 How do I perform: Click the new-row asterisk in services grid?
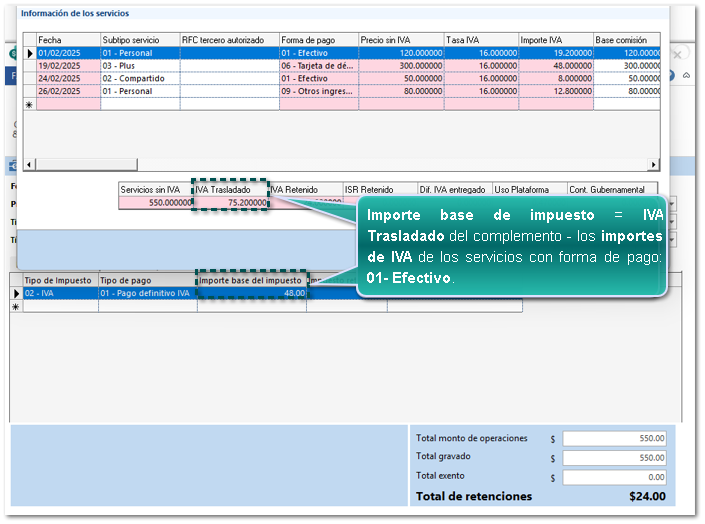(x=30, y=104)
